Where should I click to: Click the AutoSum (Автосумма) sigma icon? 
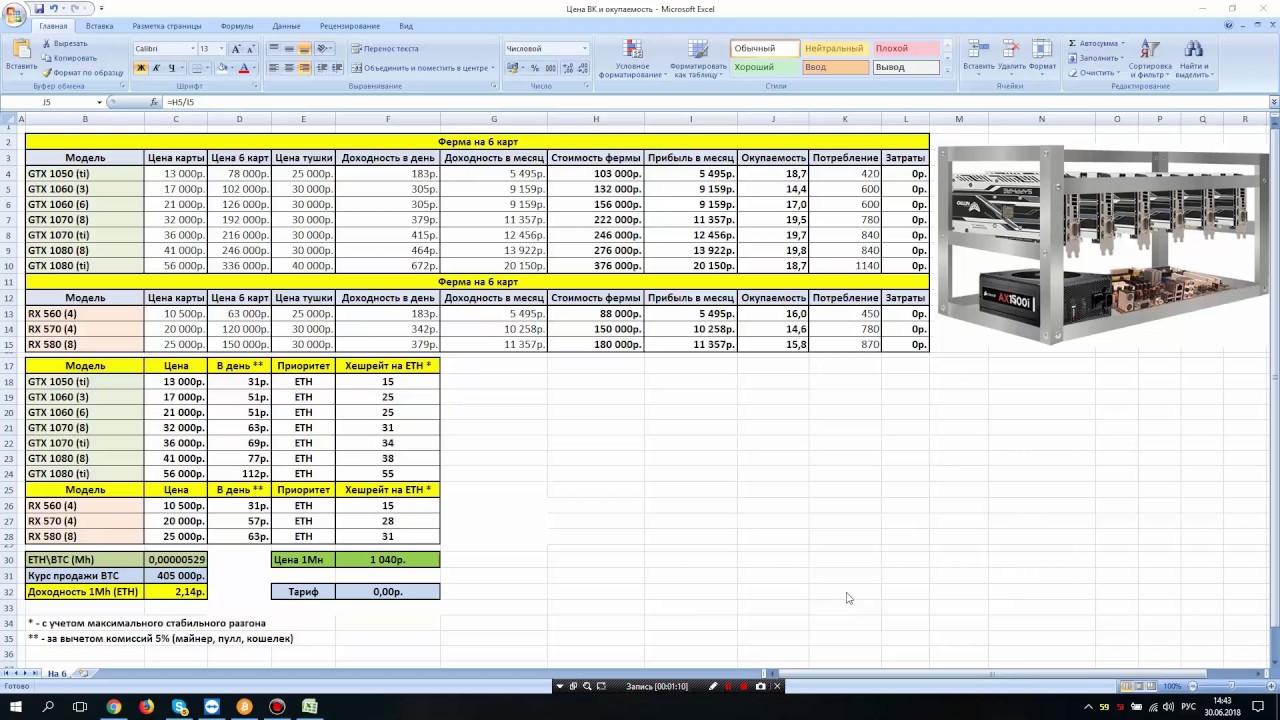(1073, 44)
